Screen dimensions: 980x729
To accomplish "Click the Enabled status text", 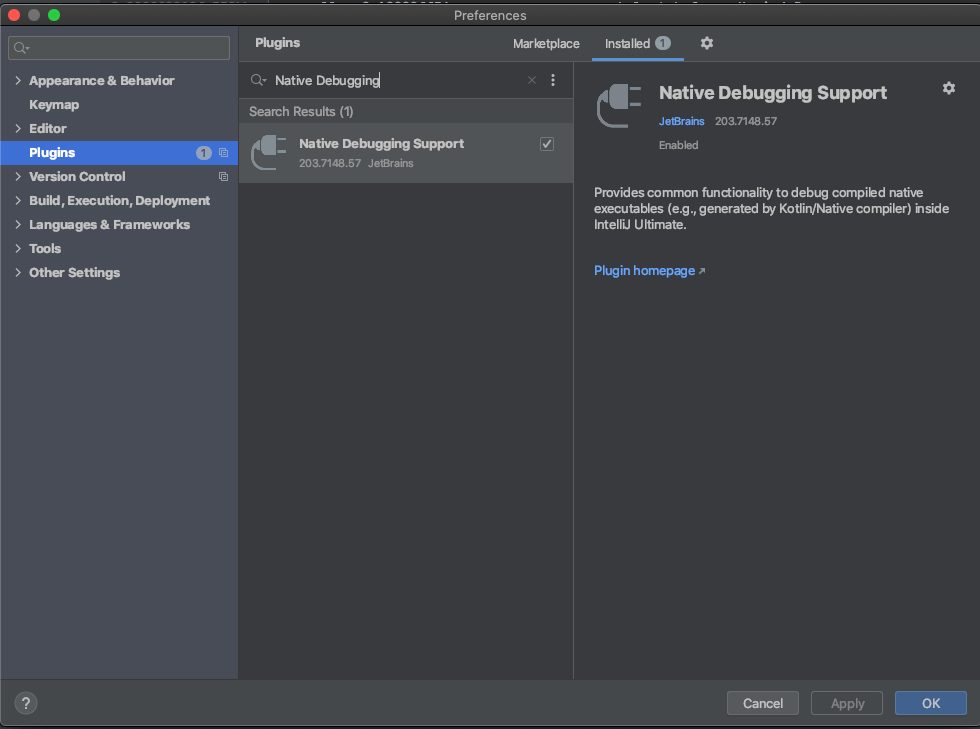I will coord(678,145).
